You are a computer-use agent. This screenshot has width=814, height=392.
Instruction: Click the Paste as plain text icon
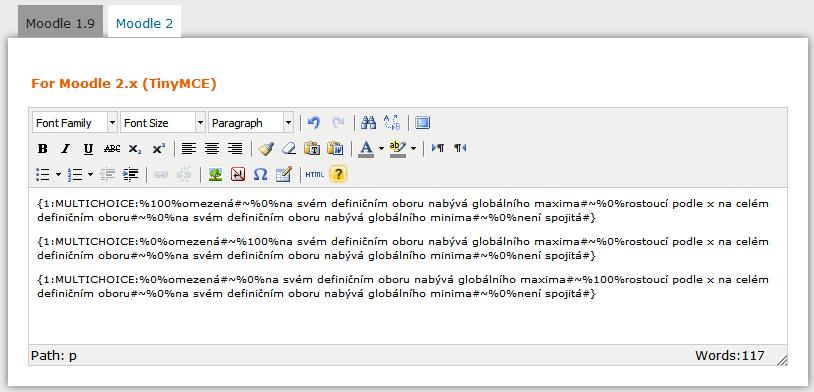point(311,148)
